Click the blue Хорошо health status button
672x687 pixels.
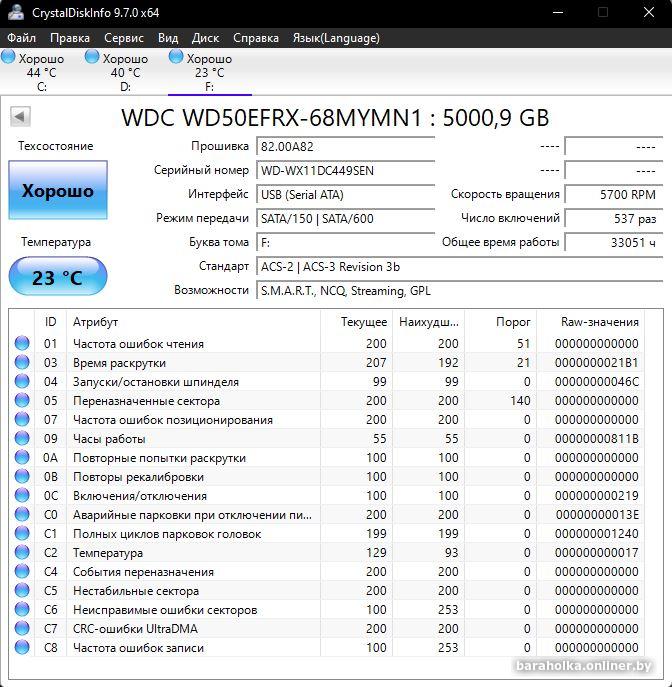(58, 190)
